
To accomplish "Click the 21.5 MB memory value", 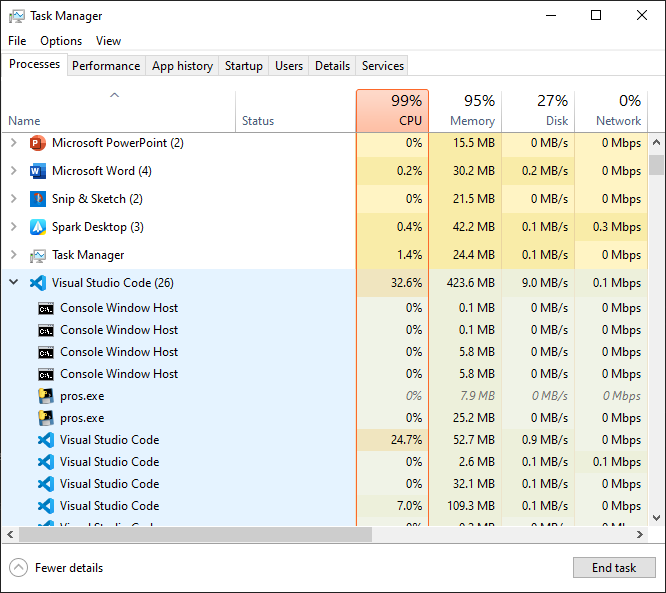I will tap(474, 199).
